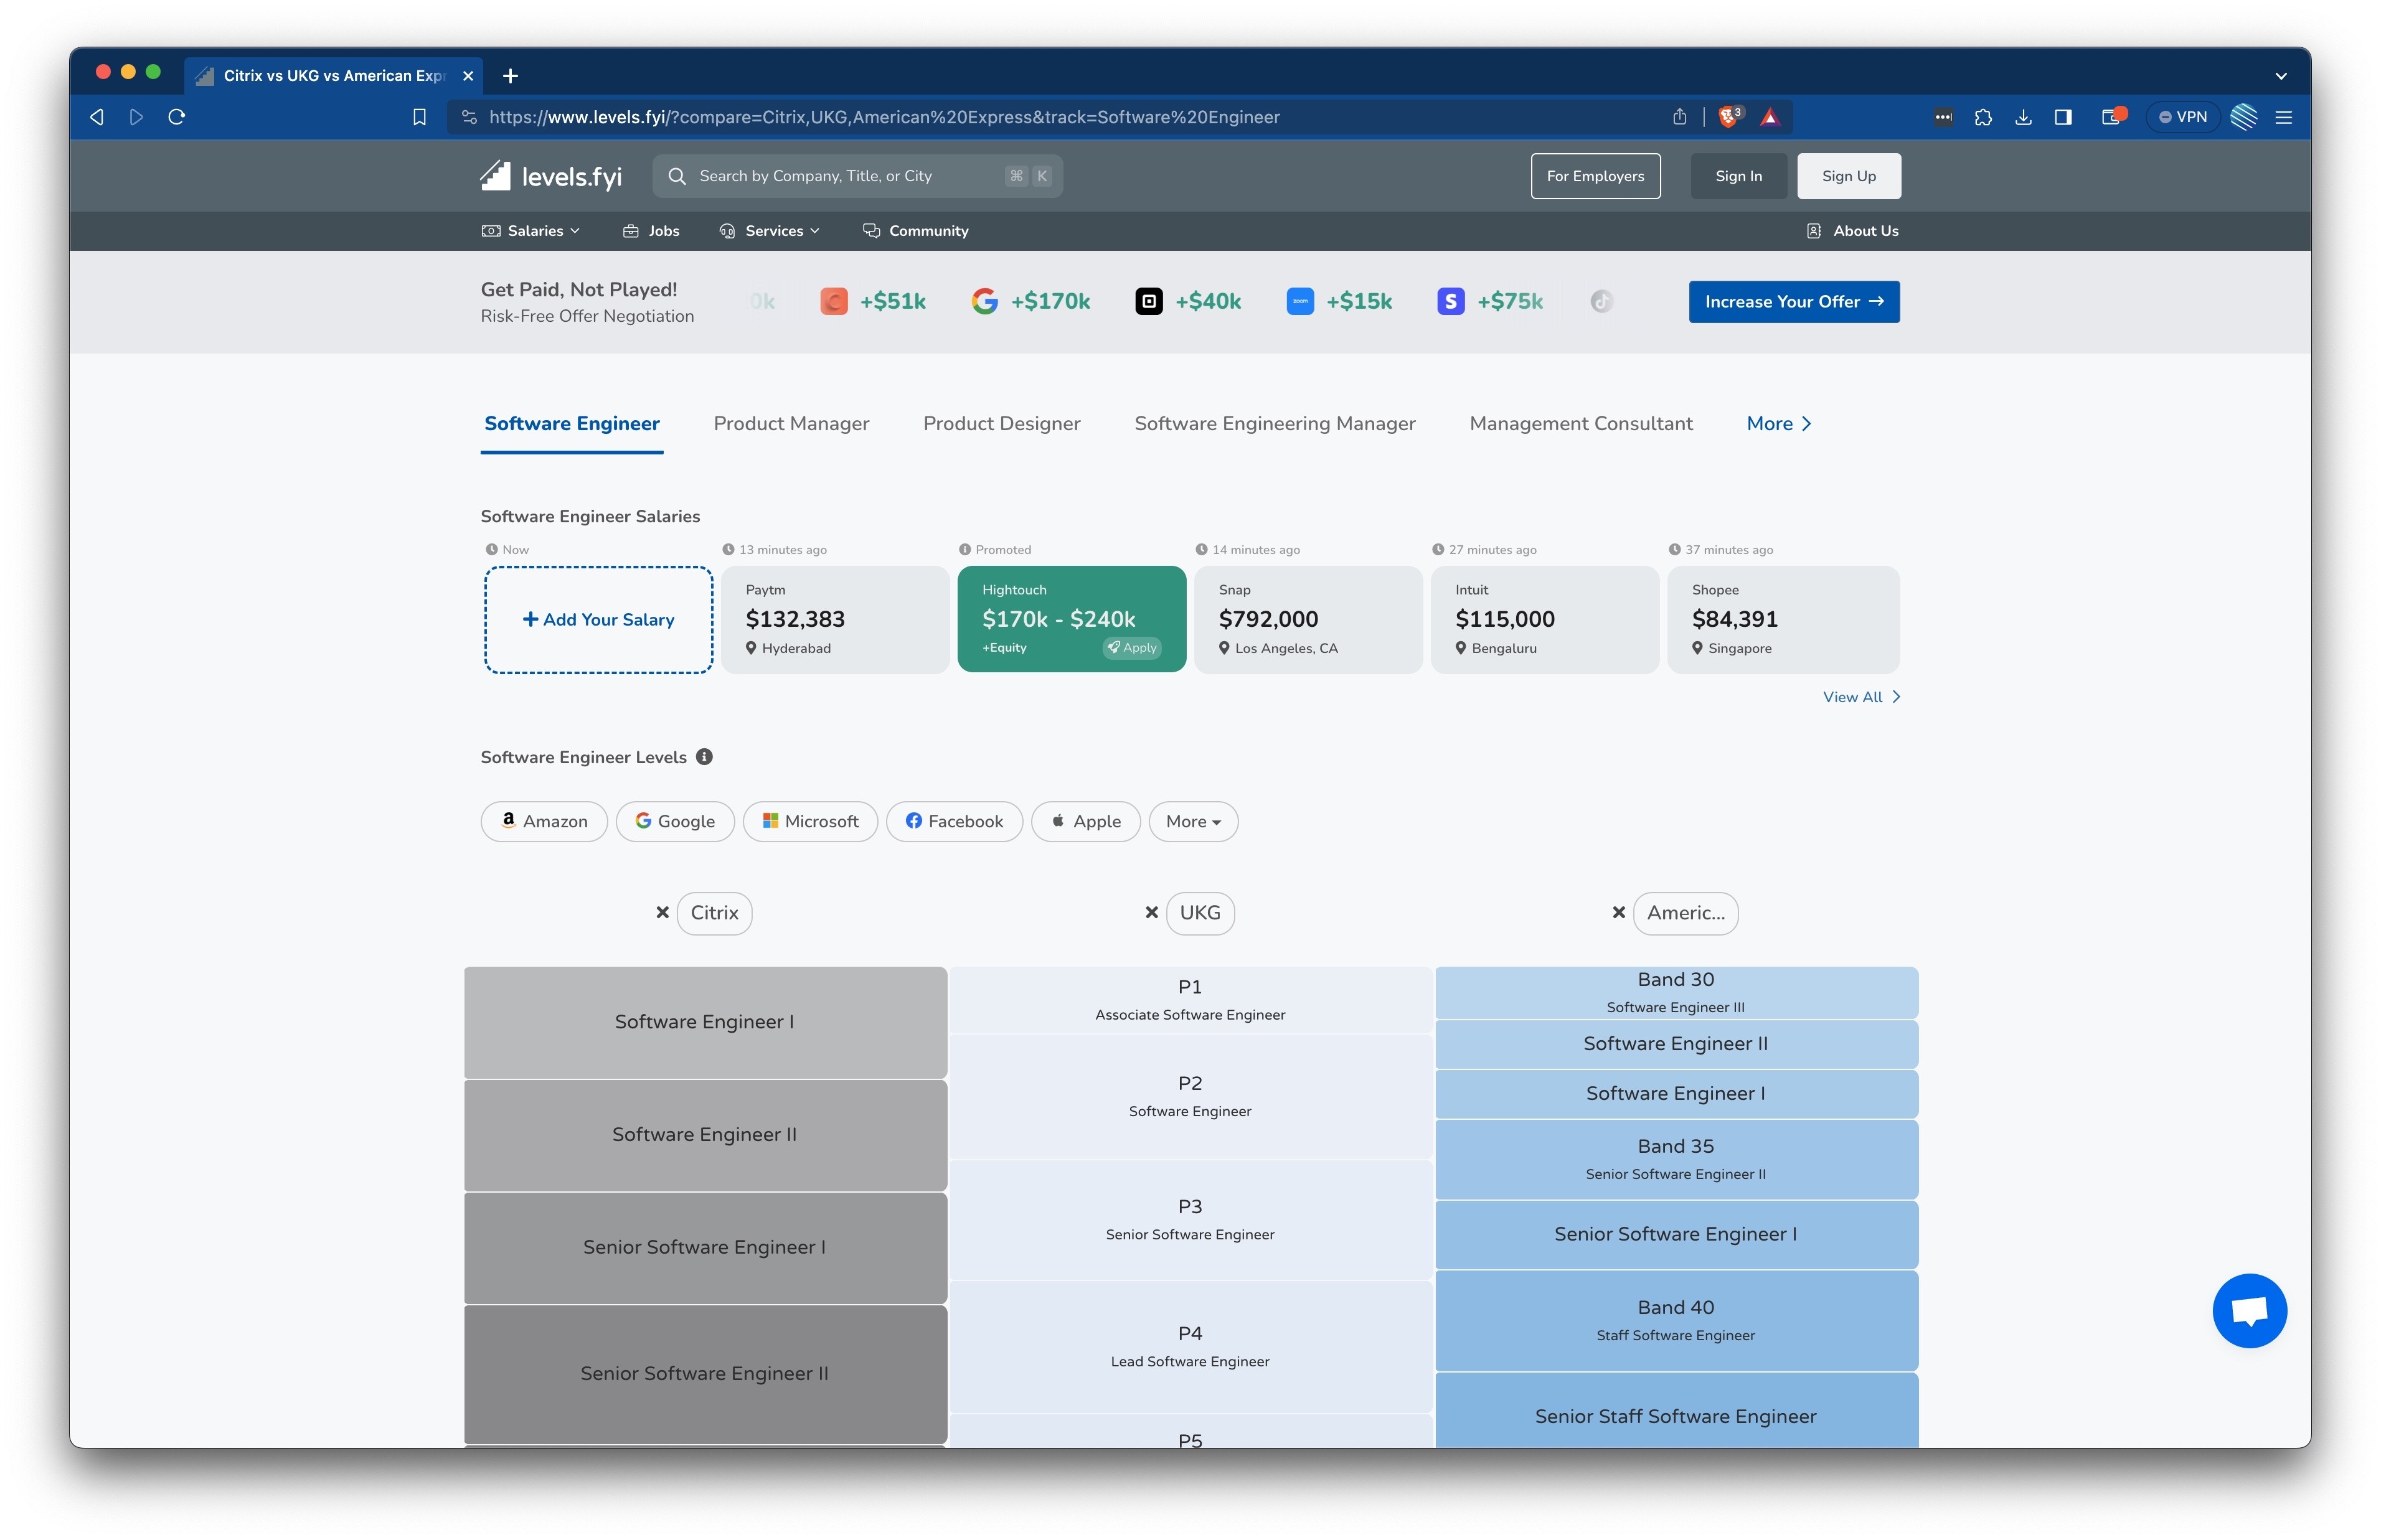Remove Citrix from the comparison
This screenshot has height=1540, width=2381.
(662, 912)
